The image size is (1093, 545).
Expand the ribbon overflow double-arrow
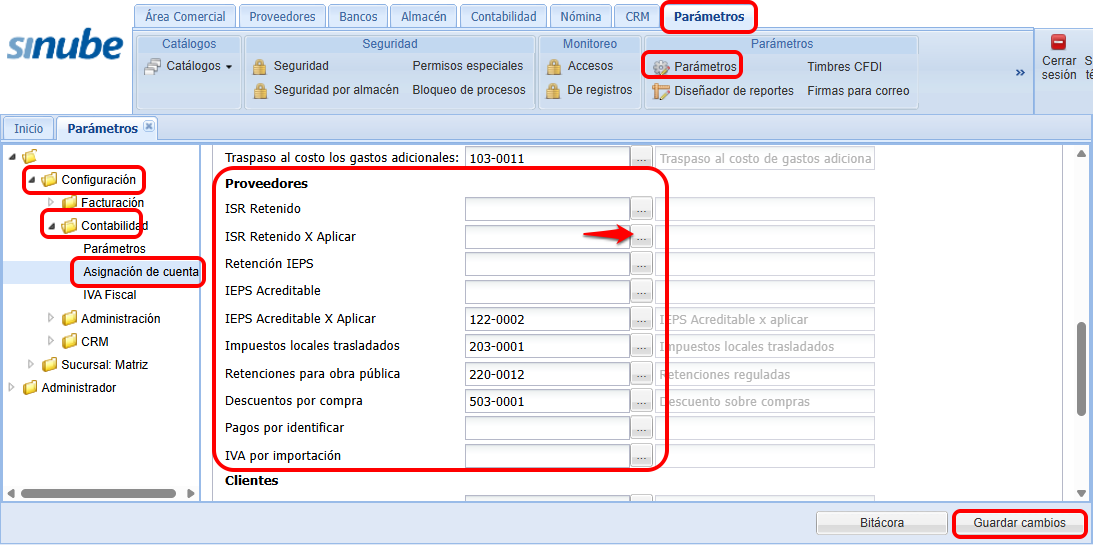pos(1021,72)
